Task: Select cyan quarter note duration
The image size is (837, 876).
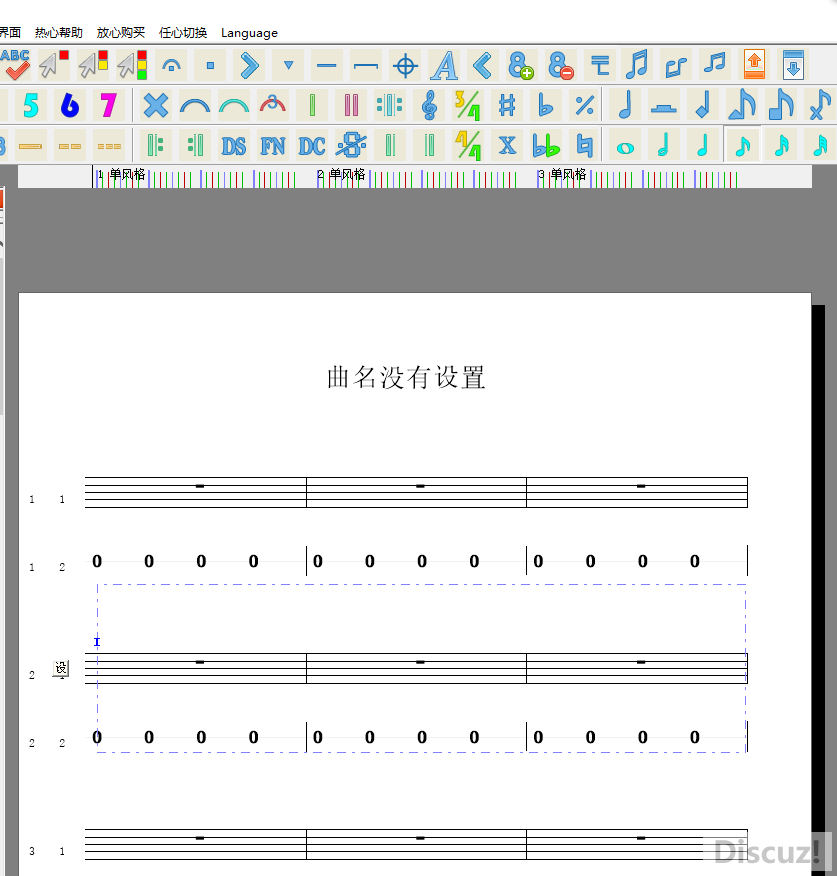Action: 703,146
